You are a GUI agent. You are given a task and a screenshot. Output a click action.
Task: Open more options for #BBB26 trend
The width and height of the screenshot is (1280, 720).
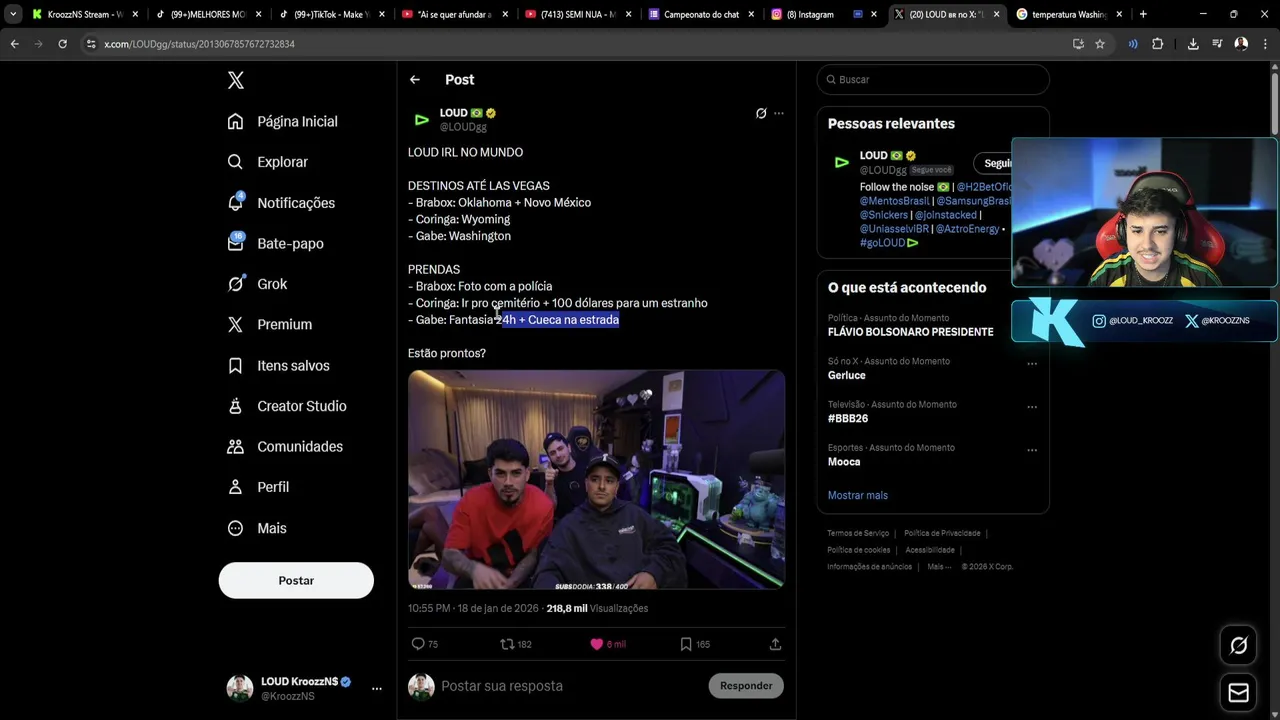point(1032,406)
